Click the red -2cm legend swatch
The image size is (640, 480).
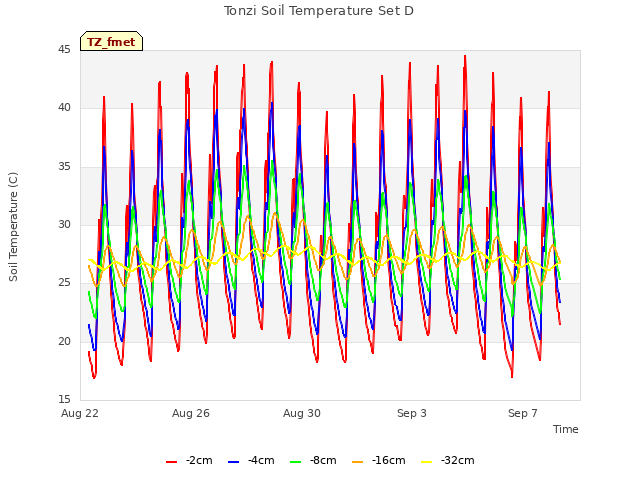pos(171,462)
